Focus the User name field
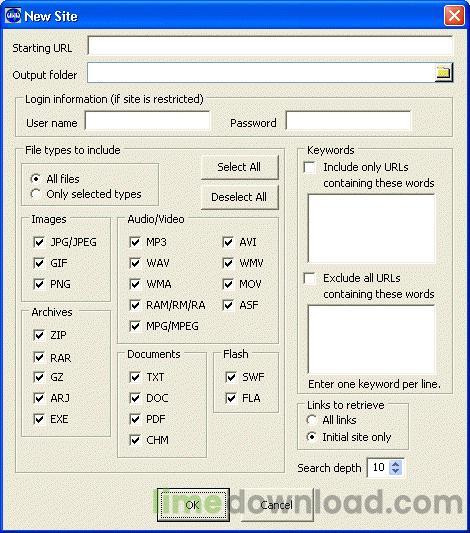The width and height of the screenshot is (470, 533). [147, 121]
